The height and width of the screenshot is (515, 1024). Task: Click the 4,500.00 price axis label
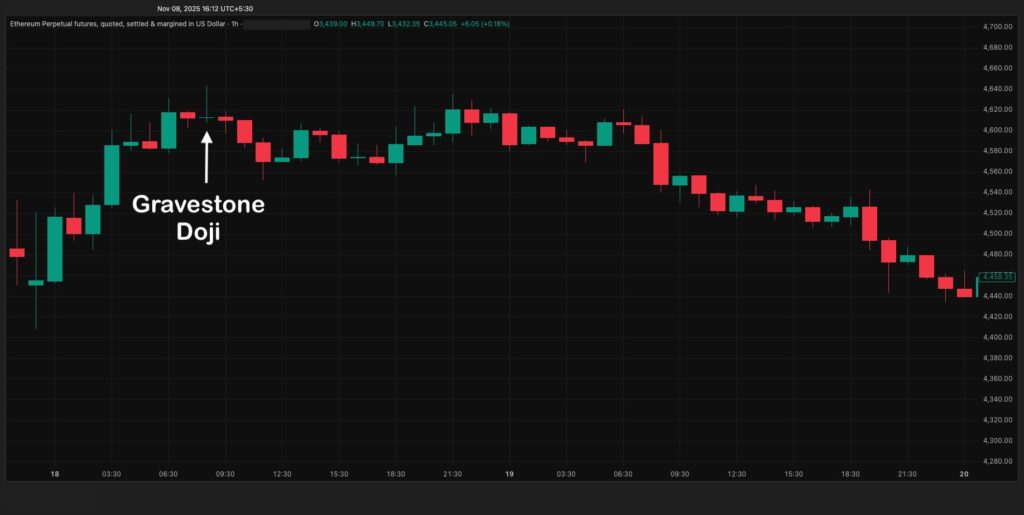coord(997,234)
